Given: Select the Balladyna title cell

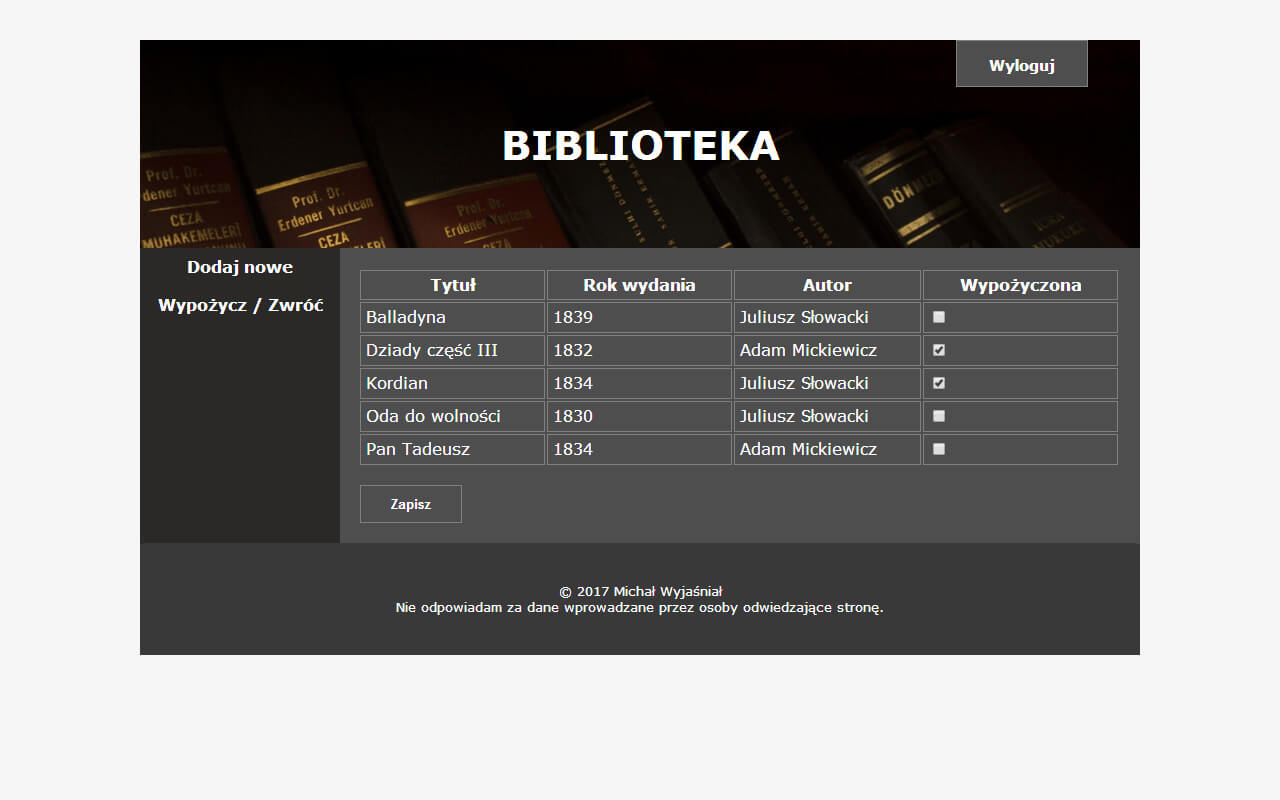Looking at the screenshot, I should pyautogui.click(x=452, y=316).
